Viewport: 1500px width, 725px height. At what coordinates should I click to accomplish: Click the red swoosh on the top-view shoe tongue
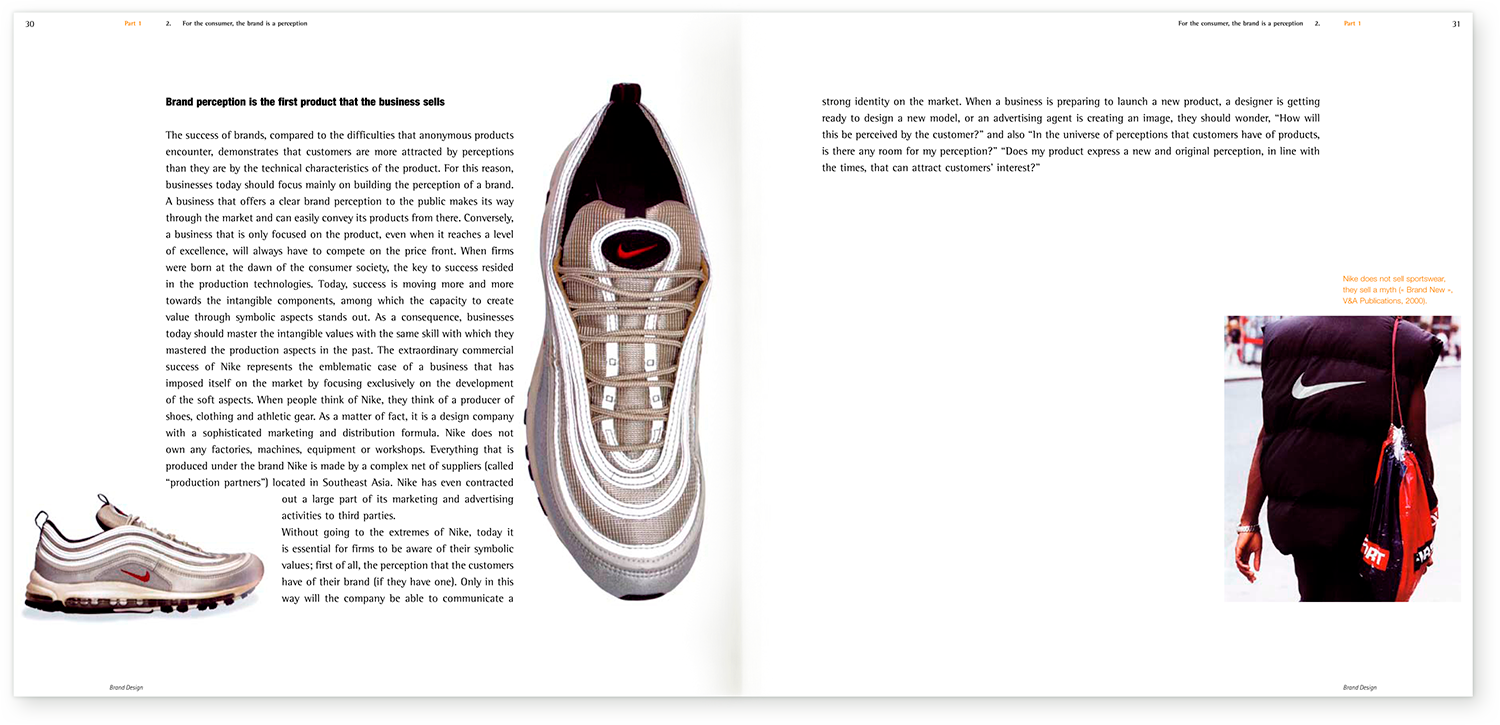click(x=638, y=250)
